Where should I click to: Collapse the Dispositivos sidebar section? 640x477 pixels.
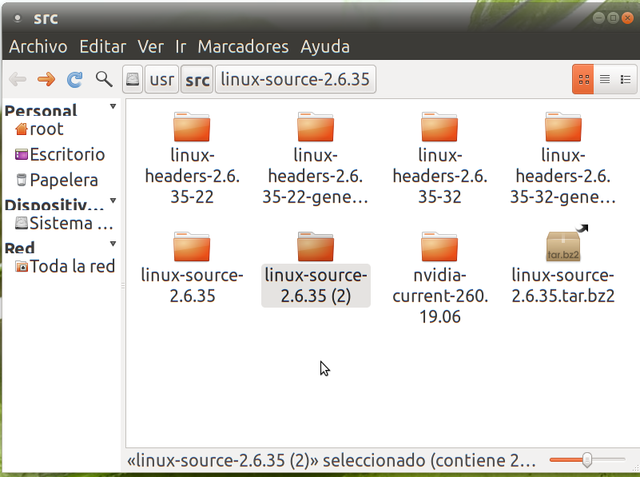(x=113, y=200)
